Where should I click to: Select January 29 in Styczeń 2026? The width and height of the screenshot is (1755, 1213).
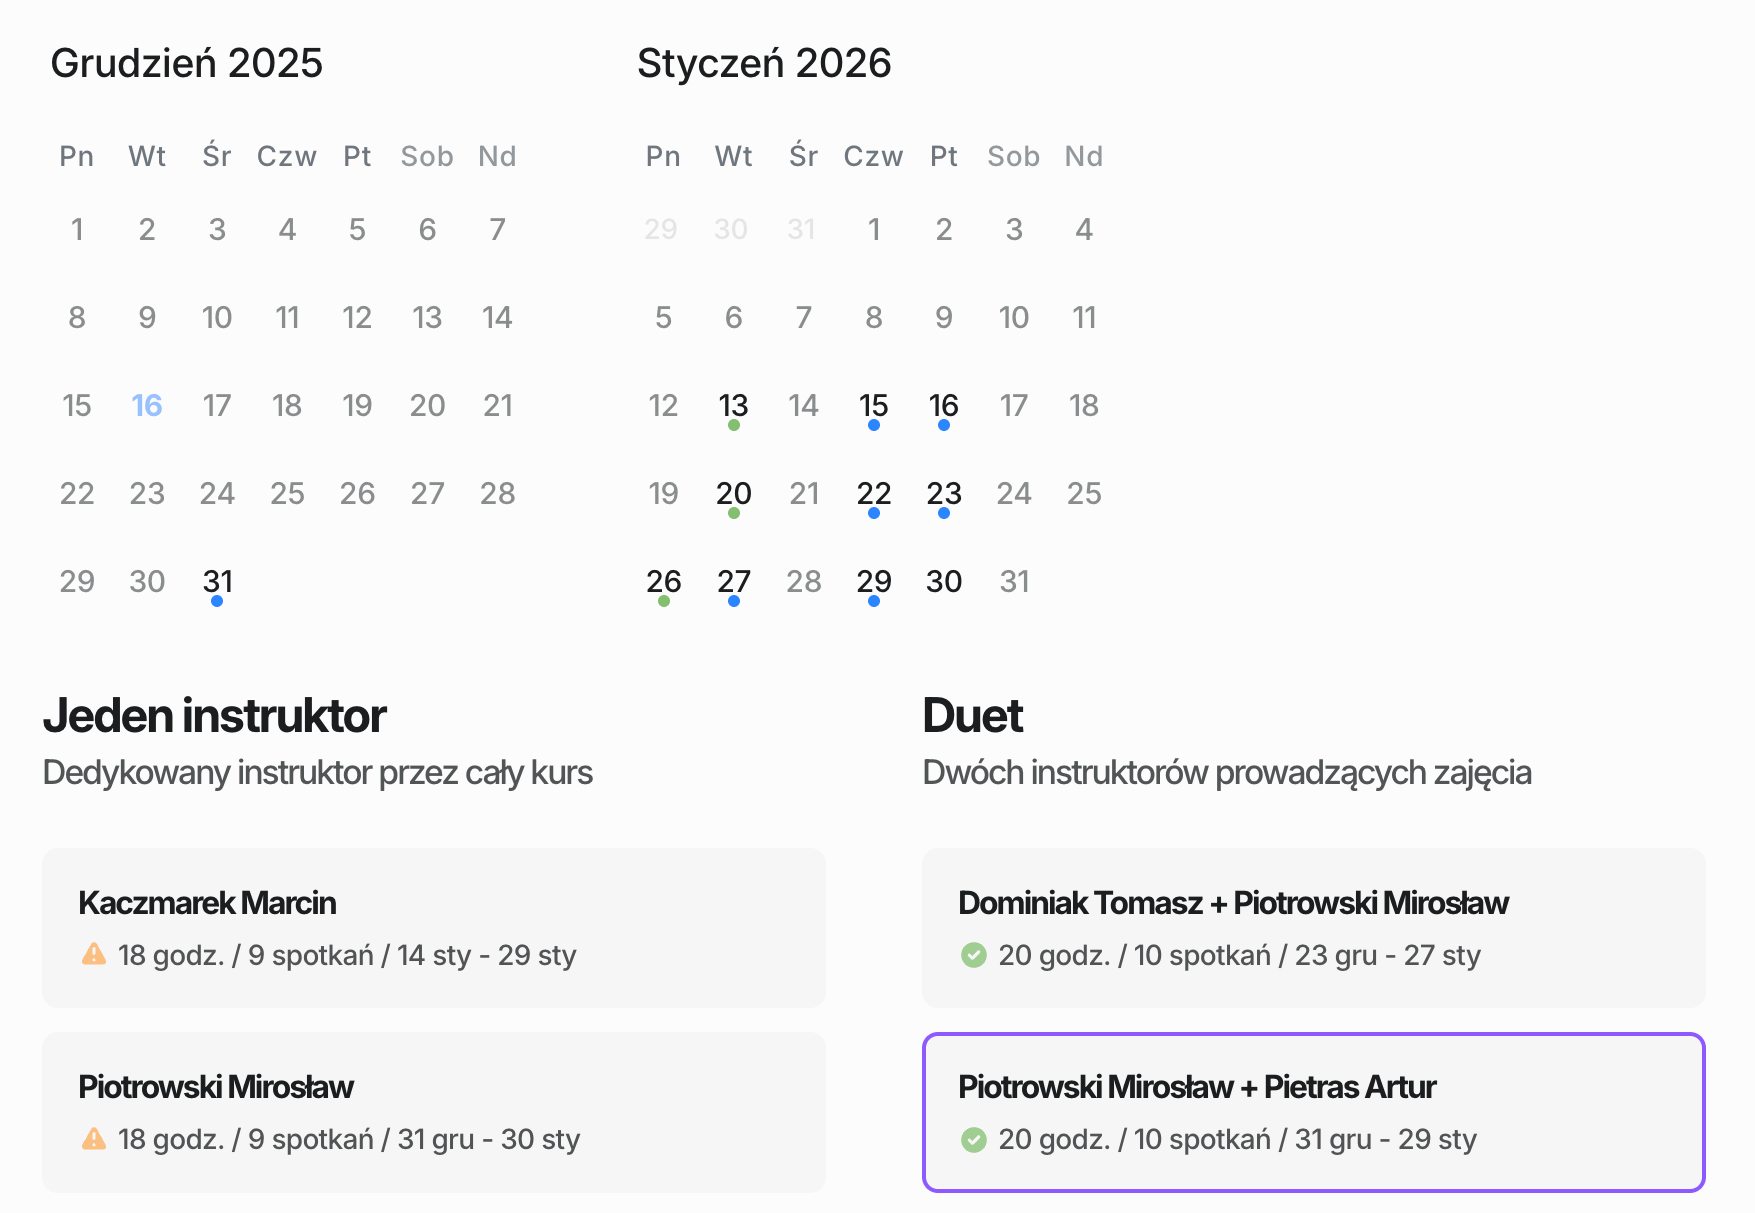[873, 581]
